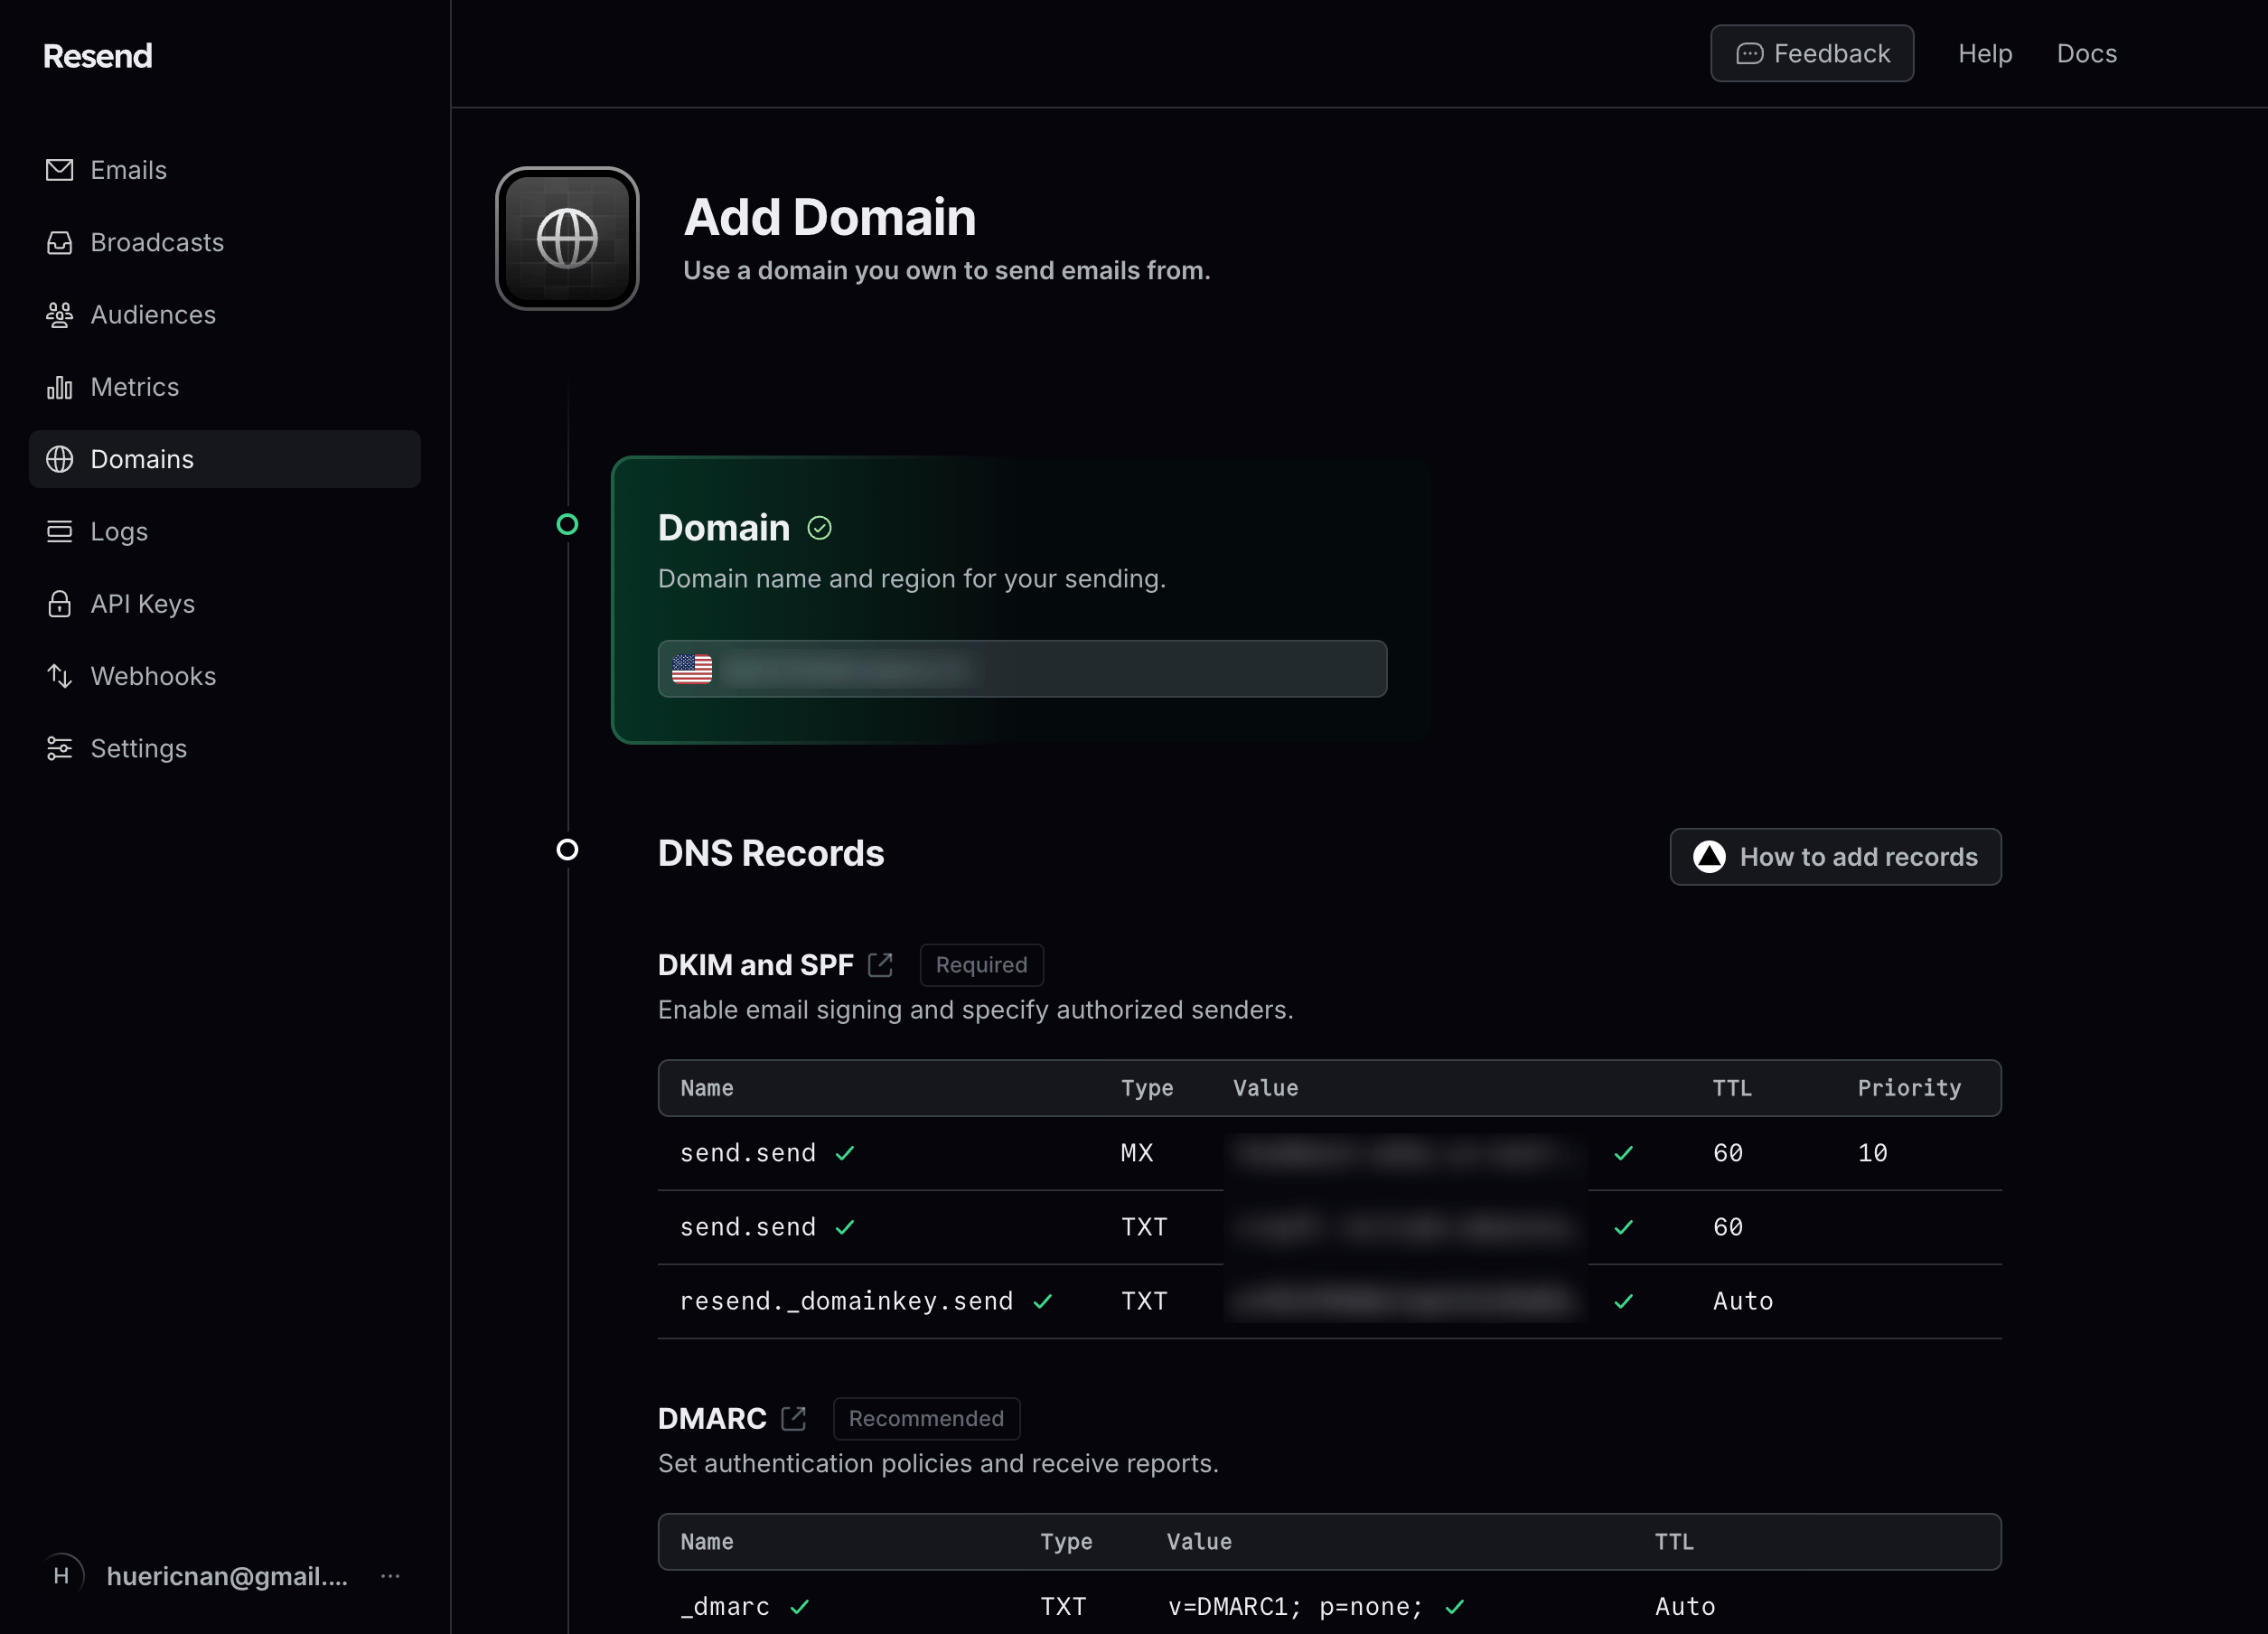Click the Feedback button
Image resolution: width=2268 pixels, height=1634 pixels.
[x=1812, y=54]
